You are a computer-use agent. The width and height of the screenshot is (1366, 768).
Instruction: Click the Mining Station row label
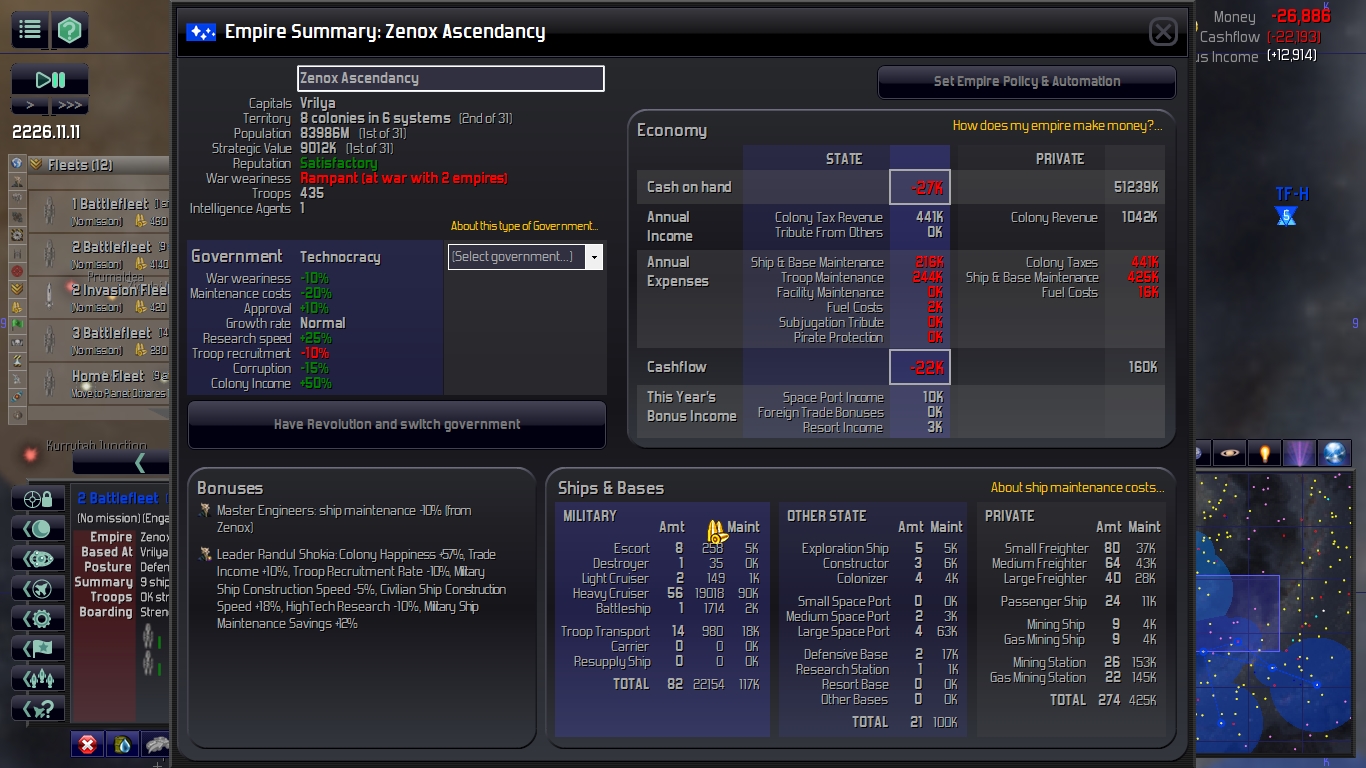[1049, 662]
